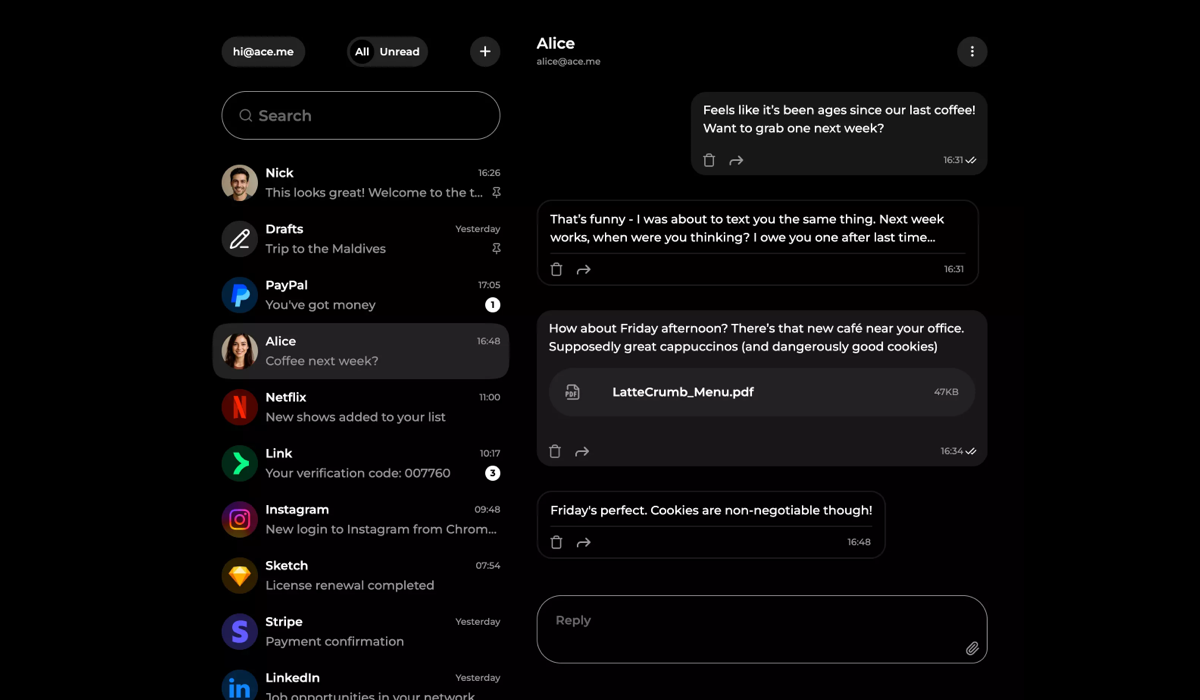Open the hi@ace.me account selector
Viewport: 1200px width, 700px height.
point(263,52)
